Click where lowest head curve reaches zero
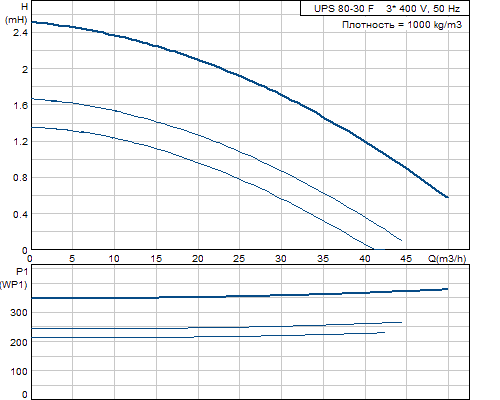 [x=374, y=249]
